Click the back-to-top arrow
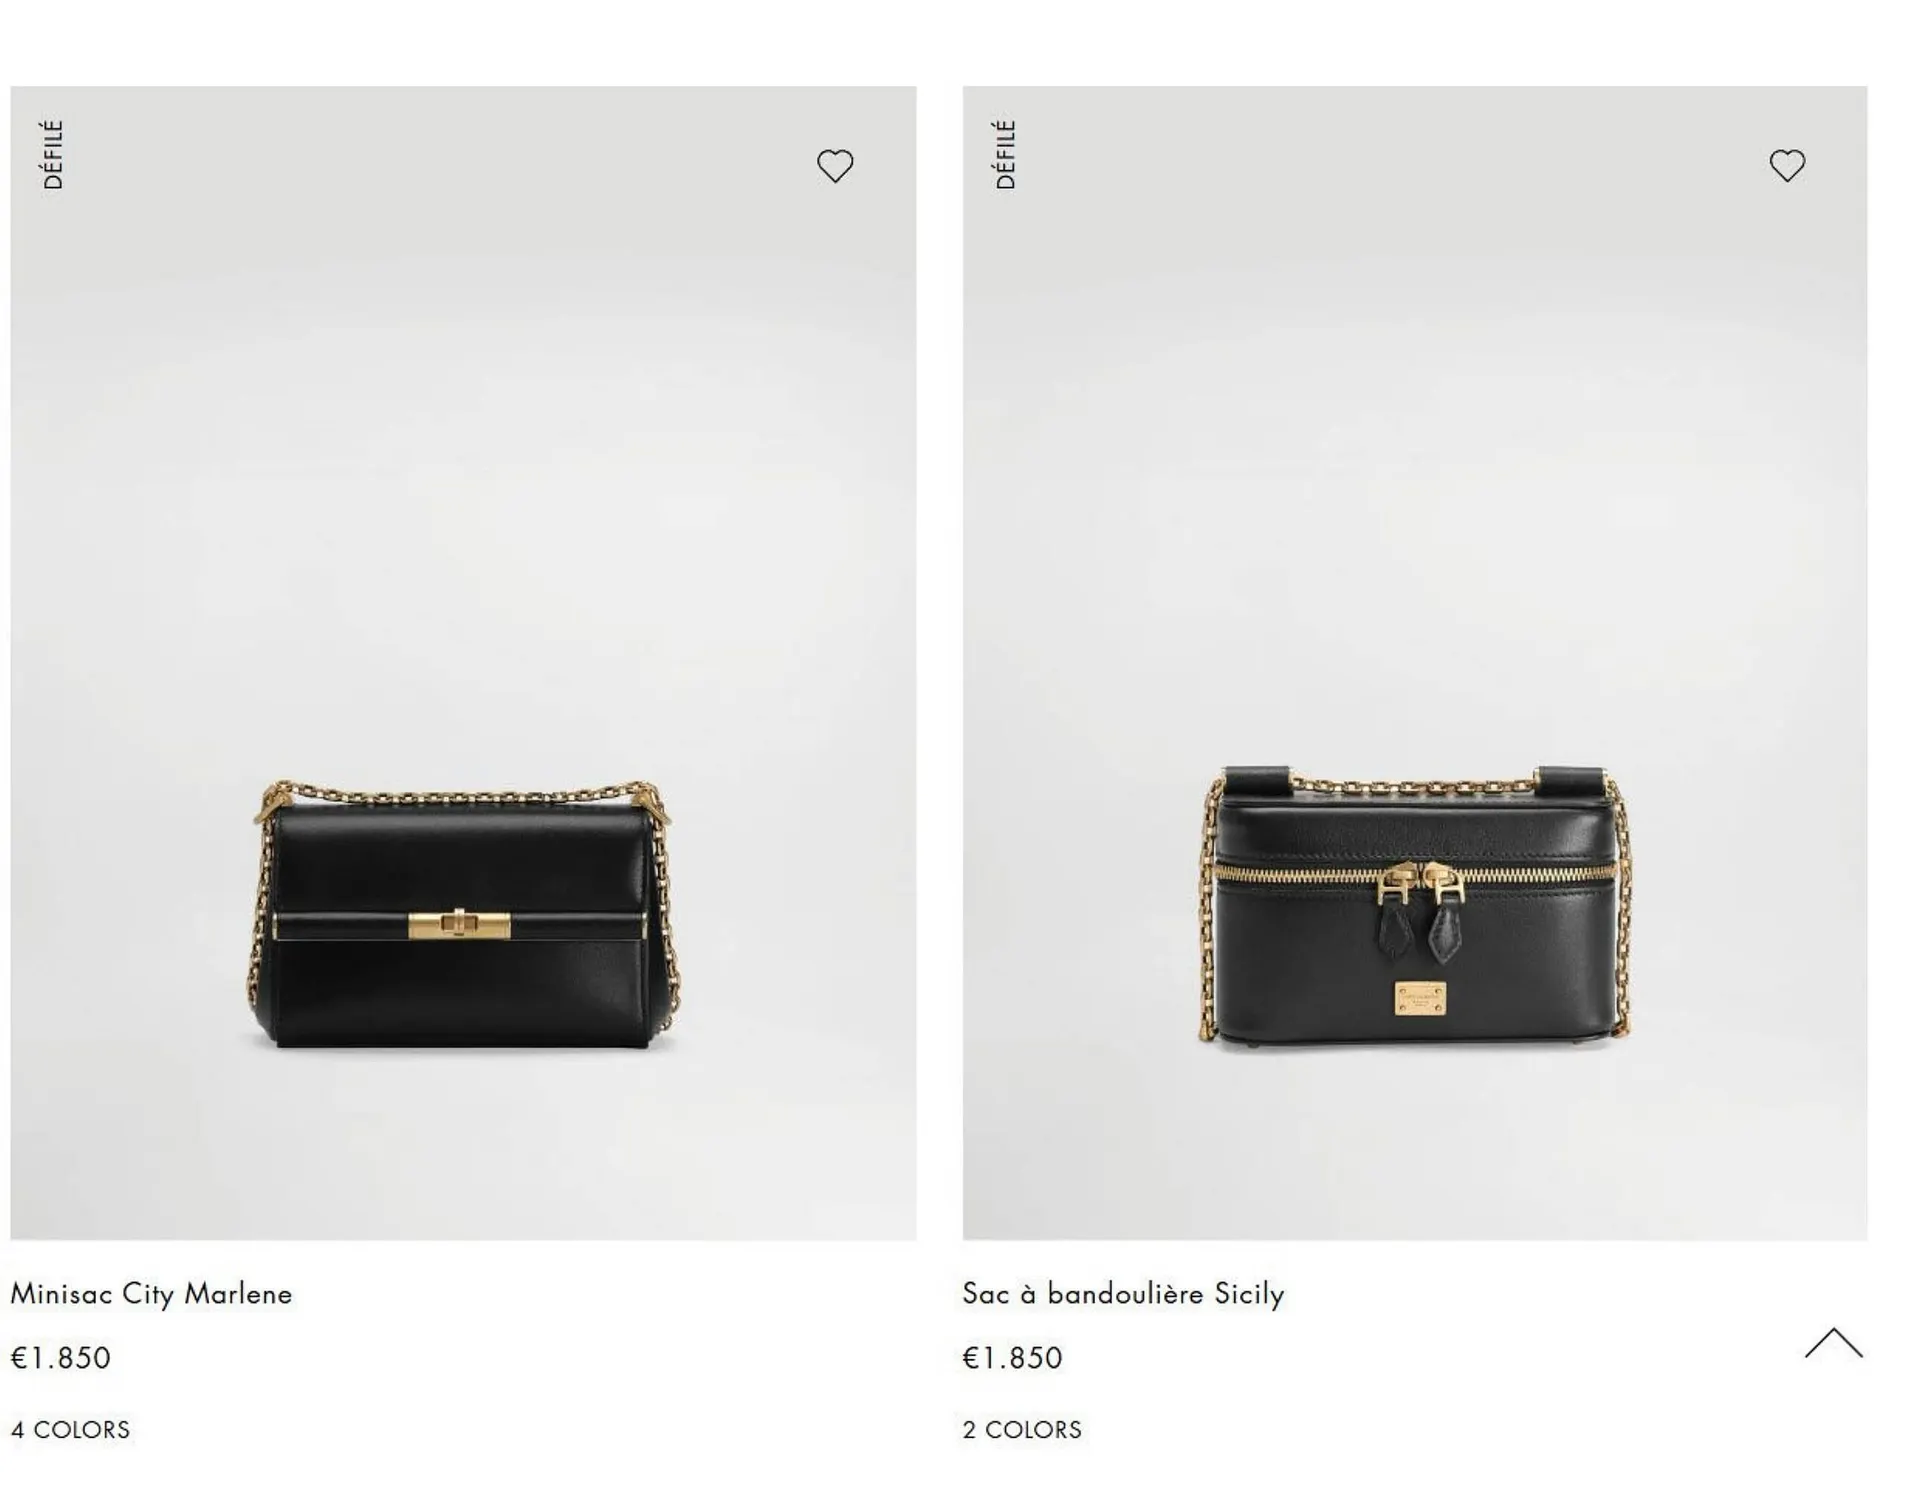The width and height of the screenshot is (1920, 1491). click(1834, 1343)
